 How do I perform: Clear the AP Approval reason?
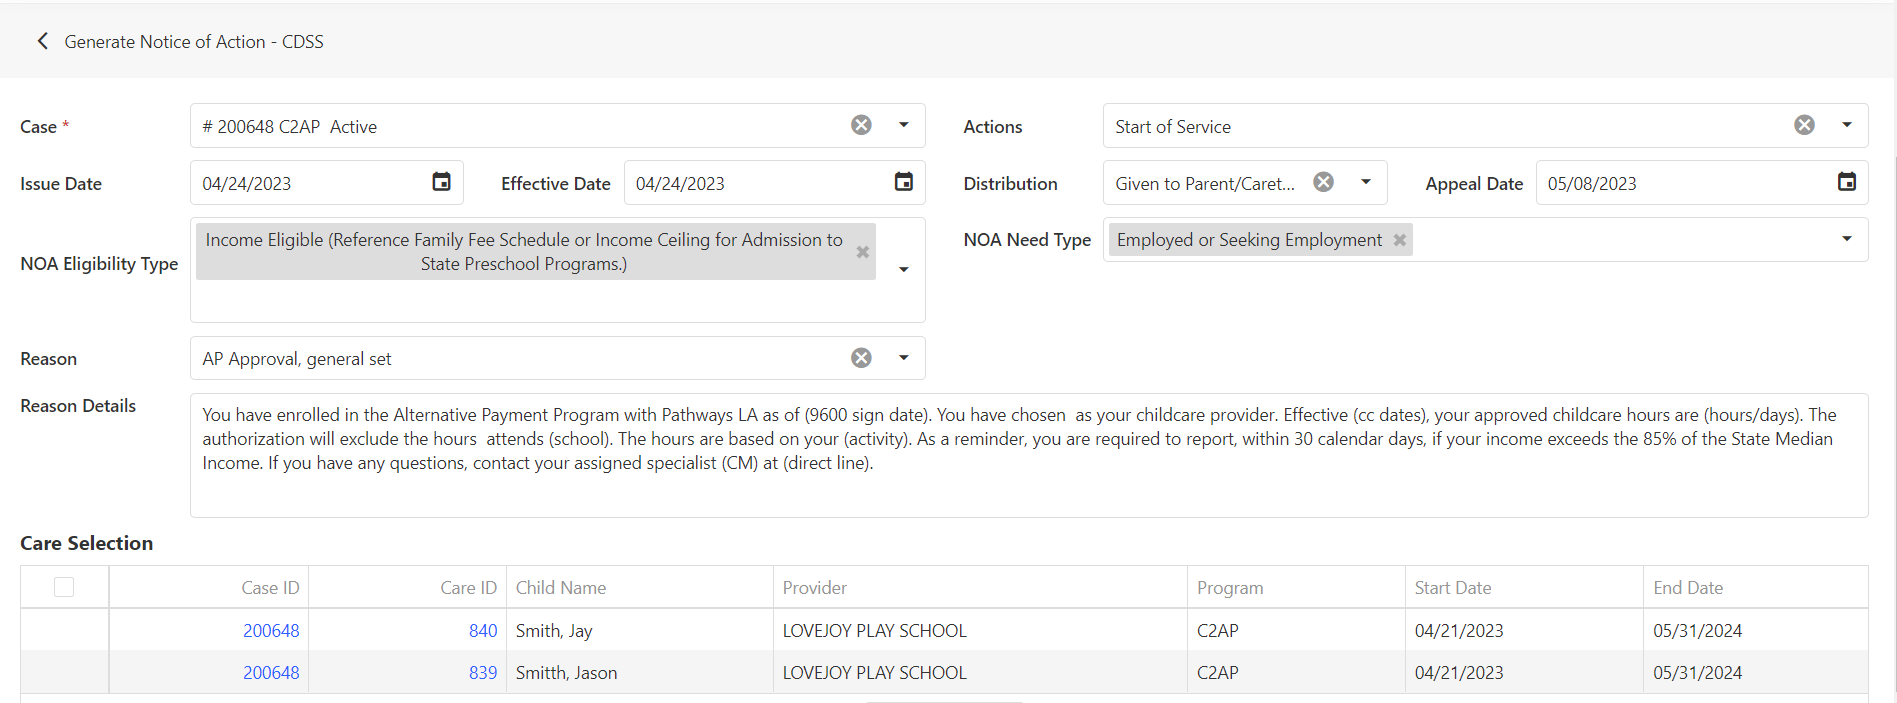[861, 358]
